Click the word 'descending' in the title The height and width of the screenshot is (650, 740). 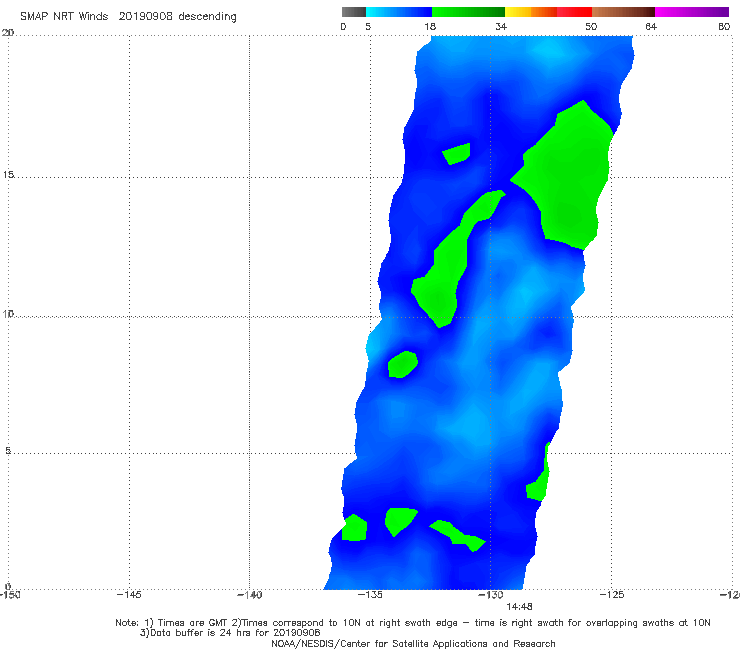tap(208, 17)
